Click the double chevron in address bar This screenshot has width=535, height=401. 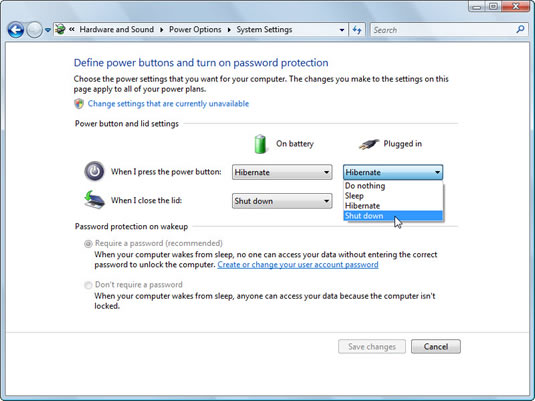click(x=72, y=29)
